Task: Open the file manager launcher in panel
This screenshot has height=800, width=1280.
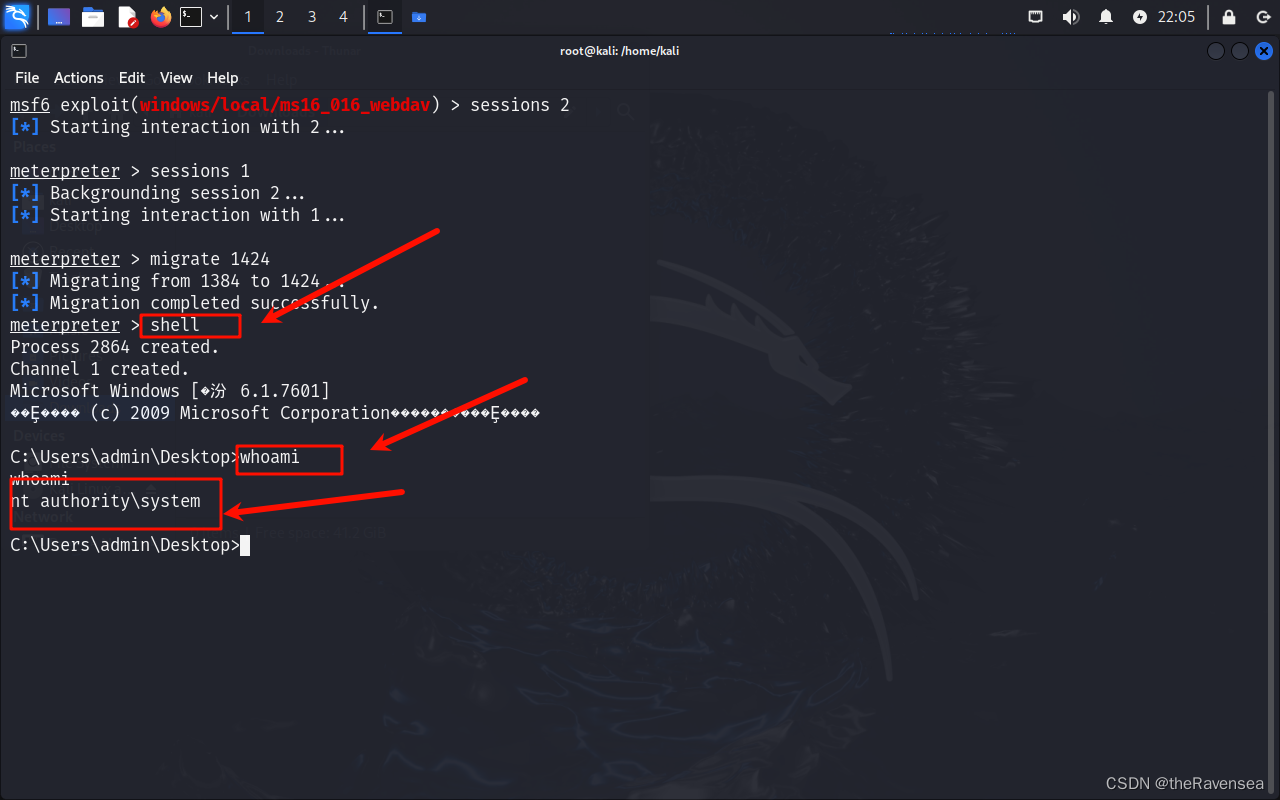Action: 93,17
